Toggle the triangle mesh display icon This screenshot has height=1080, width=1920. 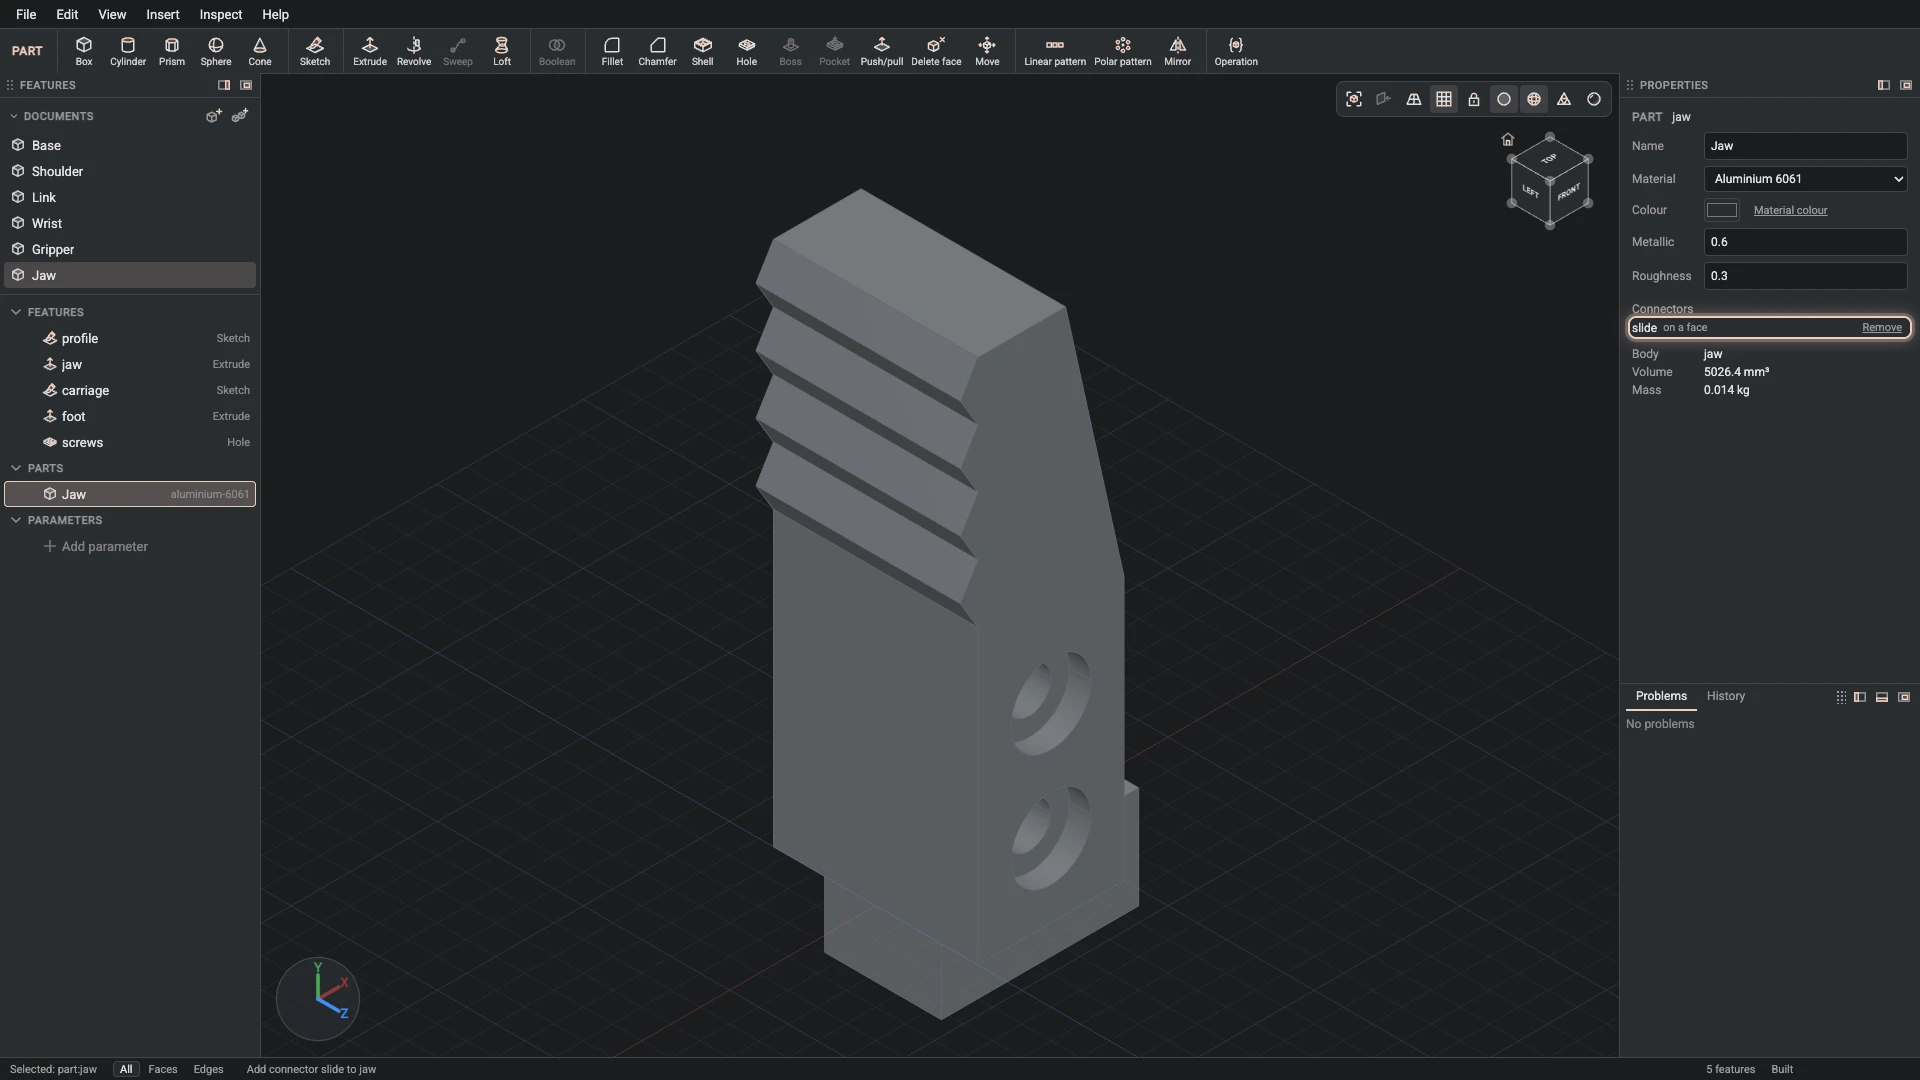coord(1564,99)
